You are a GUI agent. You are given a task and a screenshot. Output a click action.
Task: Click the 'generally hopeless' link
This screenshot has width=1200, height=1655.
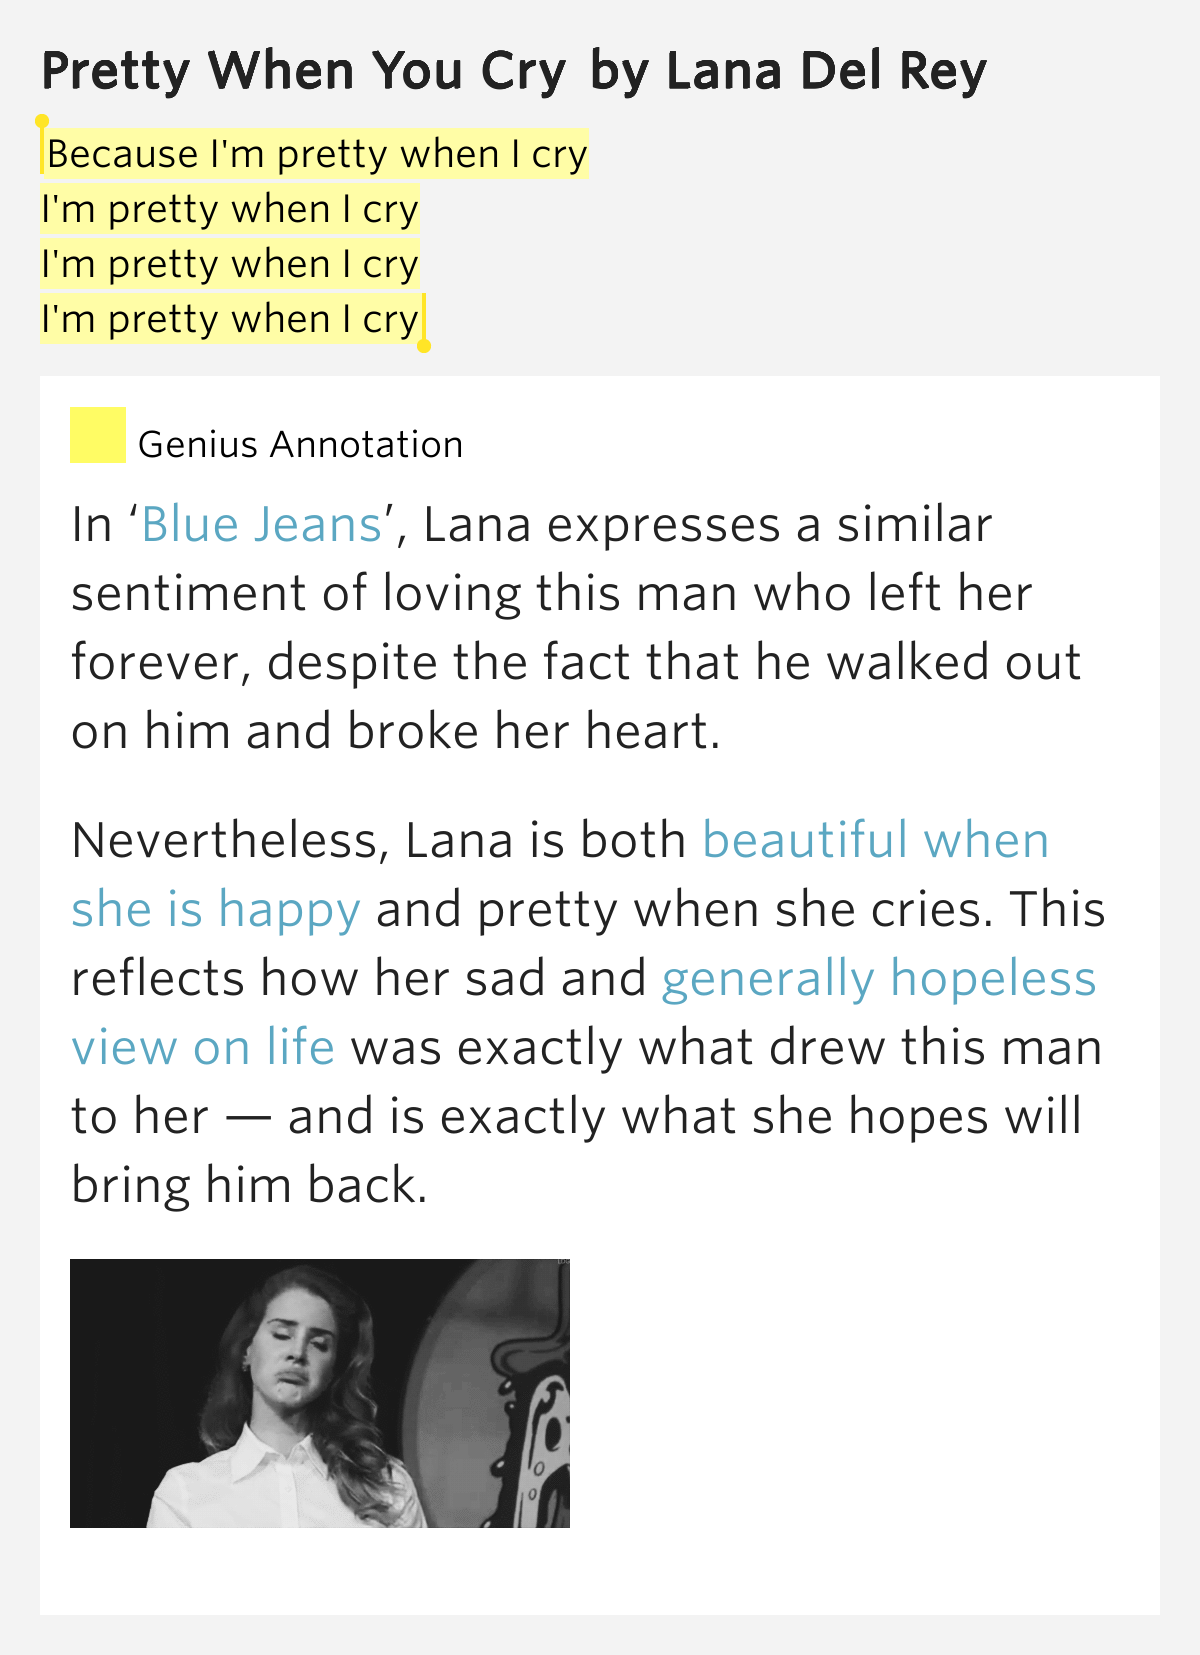pos(879,979)
